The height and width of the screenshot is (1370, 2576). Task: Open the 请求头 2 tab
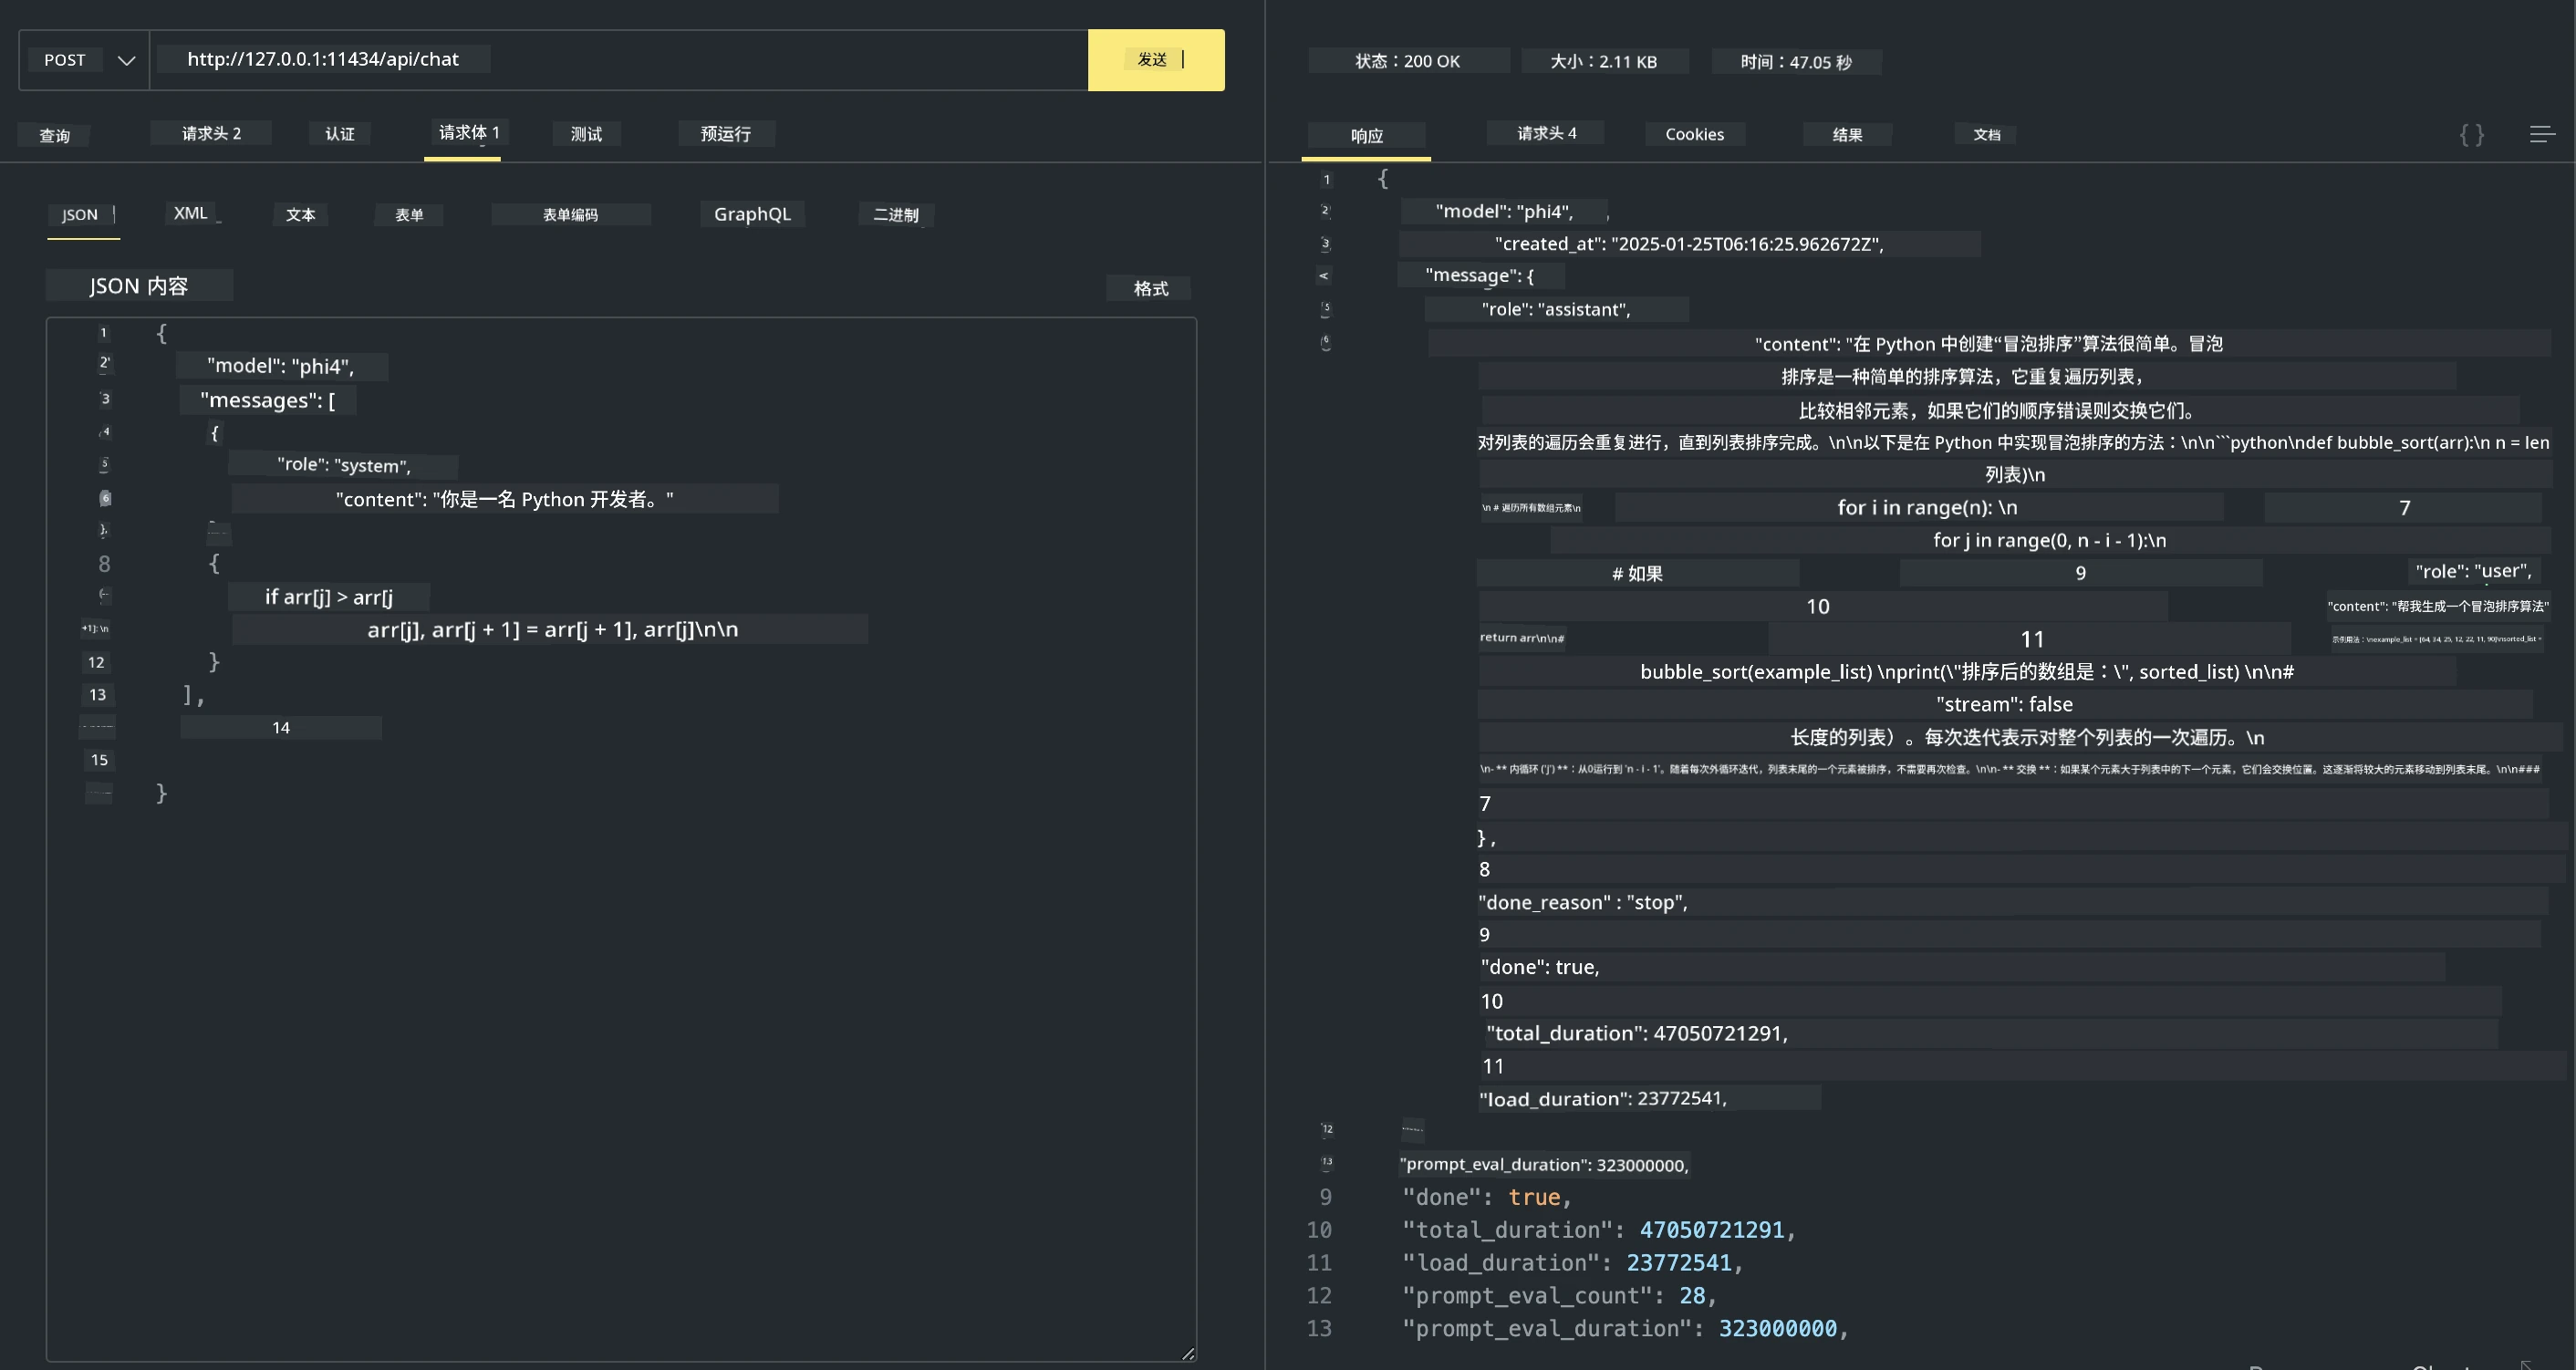pos(211,133)
